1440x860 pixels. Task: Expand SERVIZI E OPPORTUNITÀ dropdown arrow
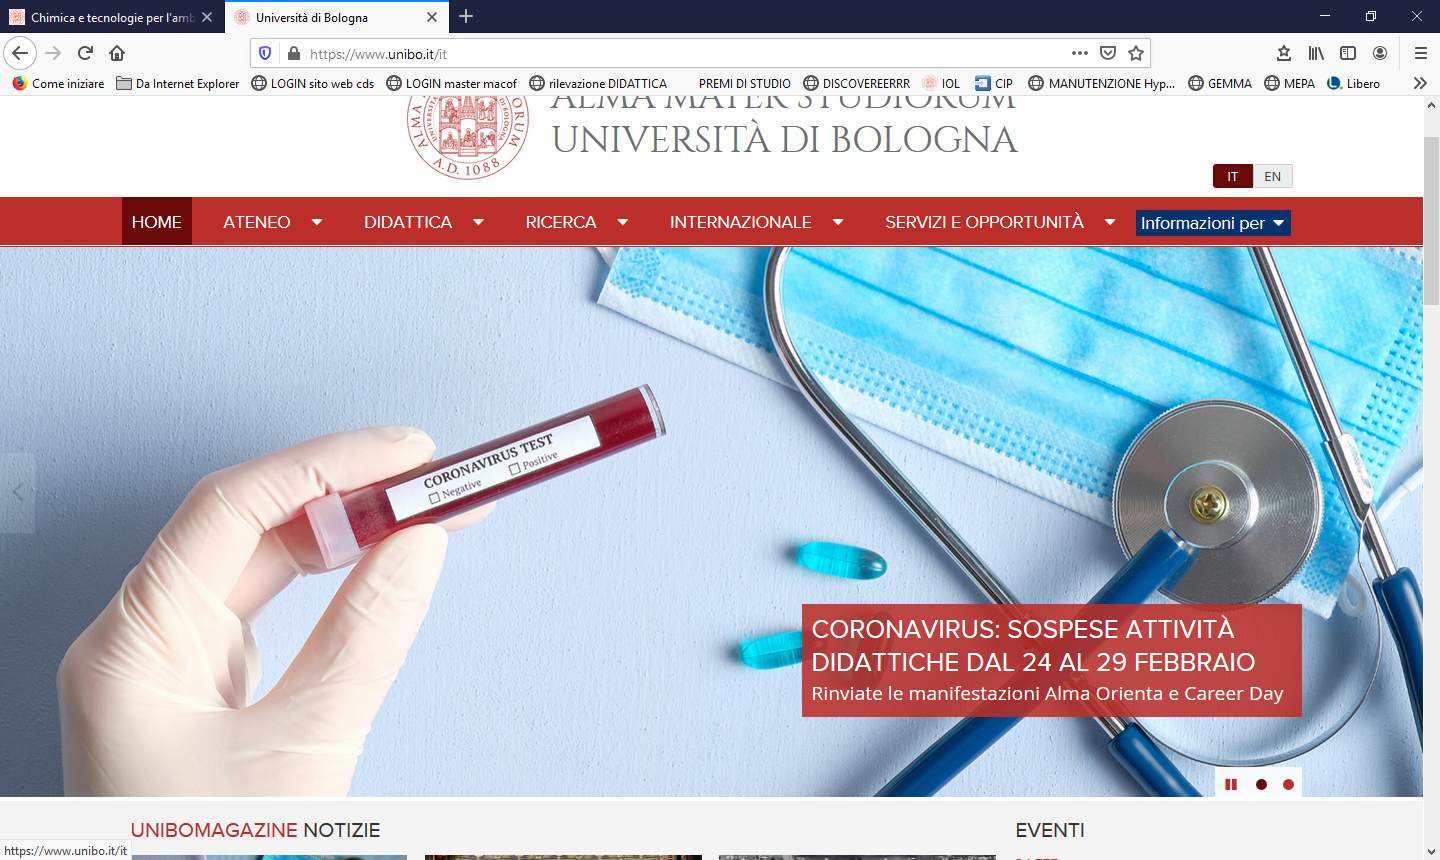(1110, 222)
